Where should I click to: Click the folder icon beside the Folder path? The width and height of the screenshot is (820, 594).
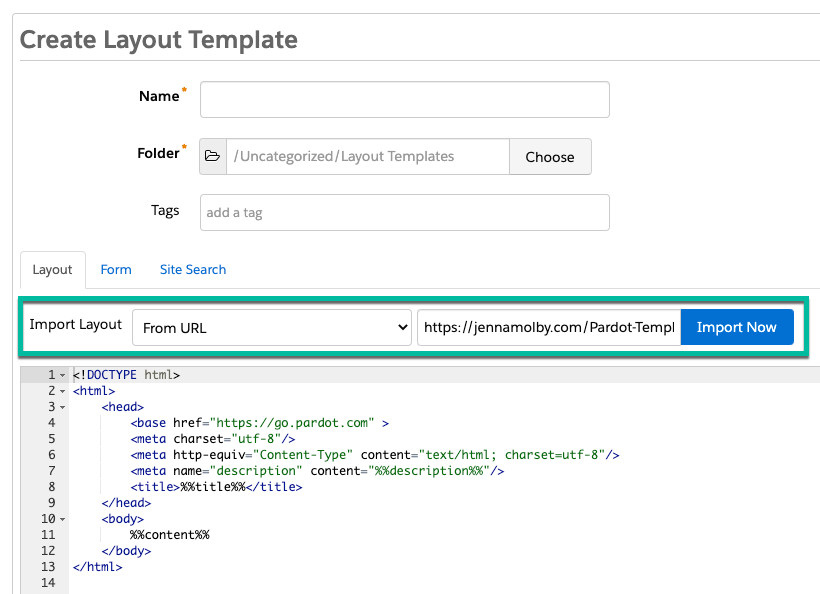212,157
